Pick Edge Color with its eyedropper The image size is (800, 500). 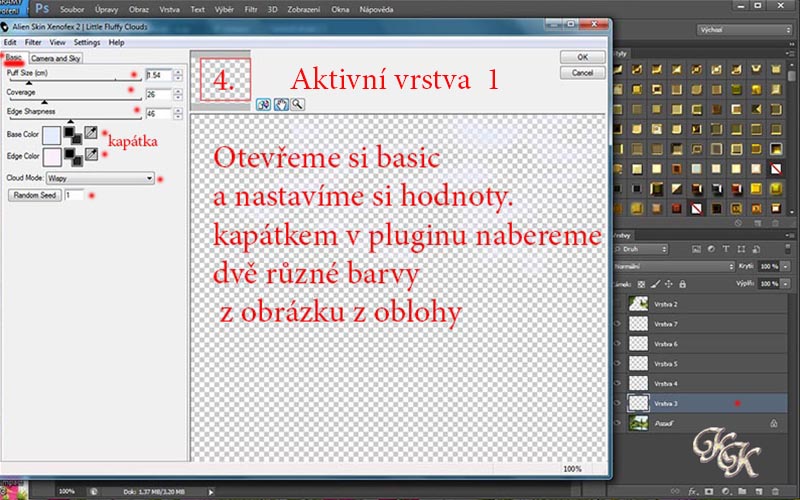coord(91,154)
